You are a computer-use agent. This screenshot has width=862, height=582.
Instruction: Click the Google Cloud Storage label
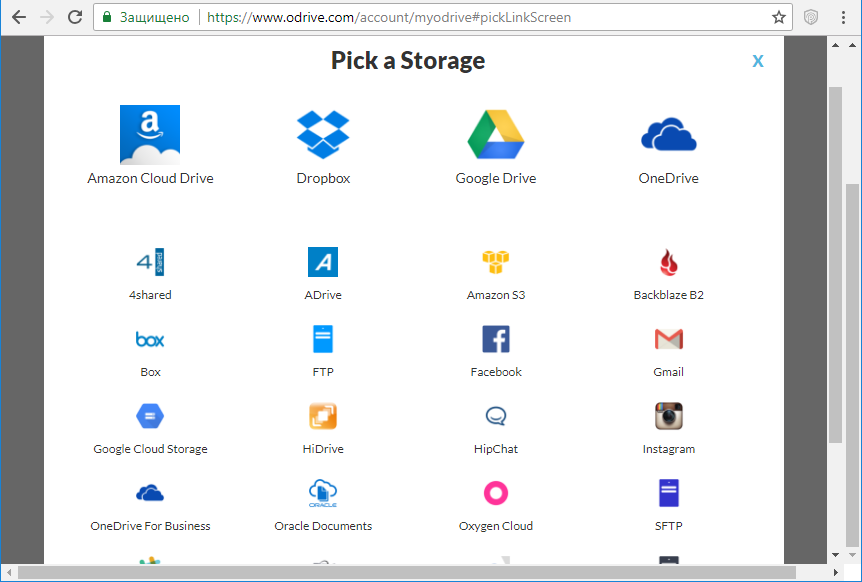coord(150,449)
